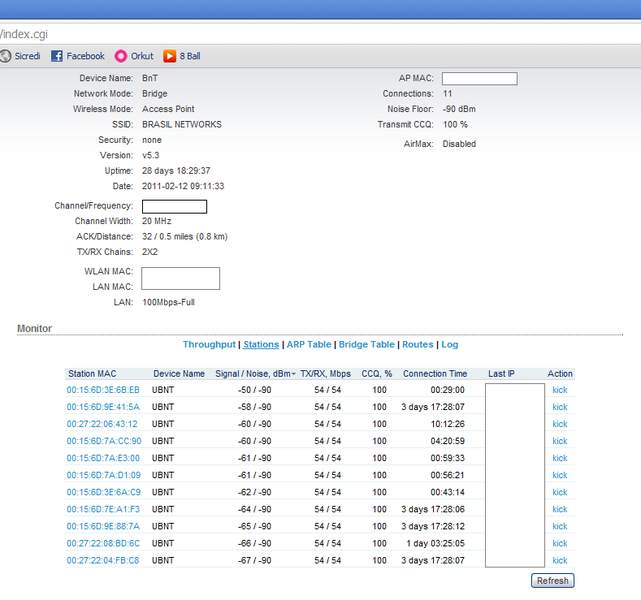The width and height of the screenshot is (641, 600).
Task: Select the date value 2011-02-12 09:11:33
Action: coord(183,186)
